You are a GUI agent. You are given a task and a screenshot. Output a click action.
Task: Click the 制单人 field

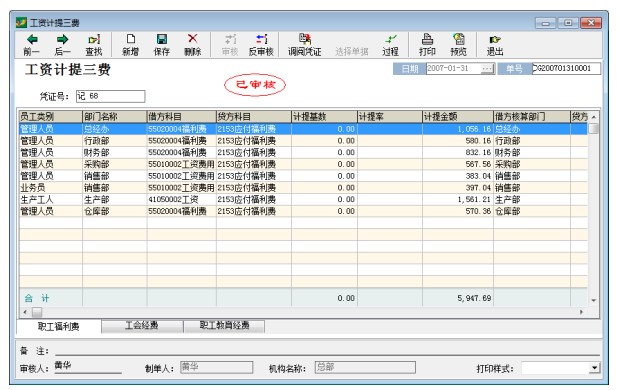click(216, 367)
